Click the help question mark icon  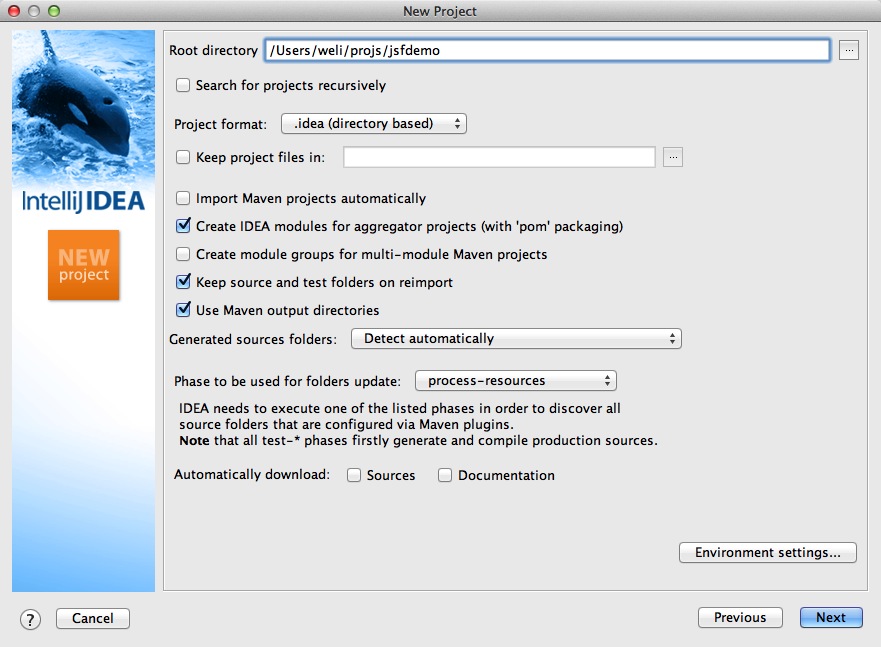tap(30, 618)
